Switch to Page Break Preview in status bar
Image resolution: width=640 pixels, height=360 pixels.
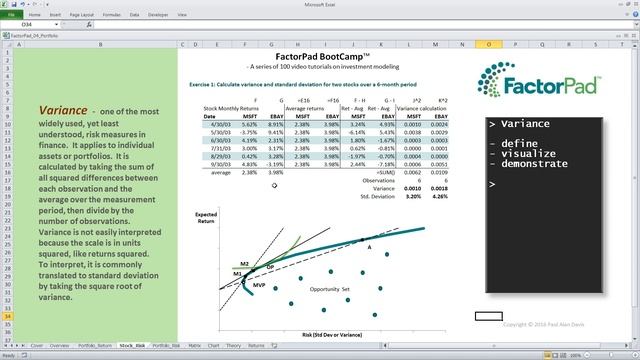coord(563,356)
